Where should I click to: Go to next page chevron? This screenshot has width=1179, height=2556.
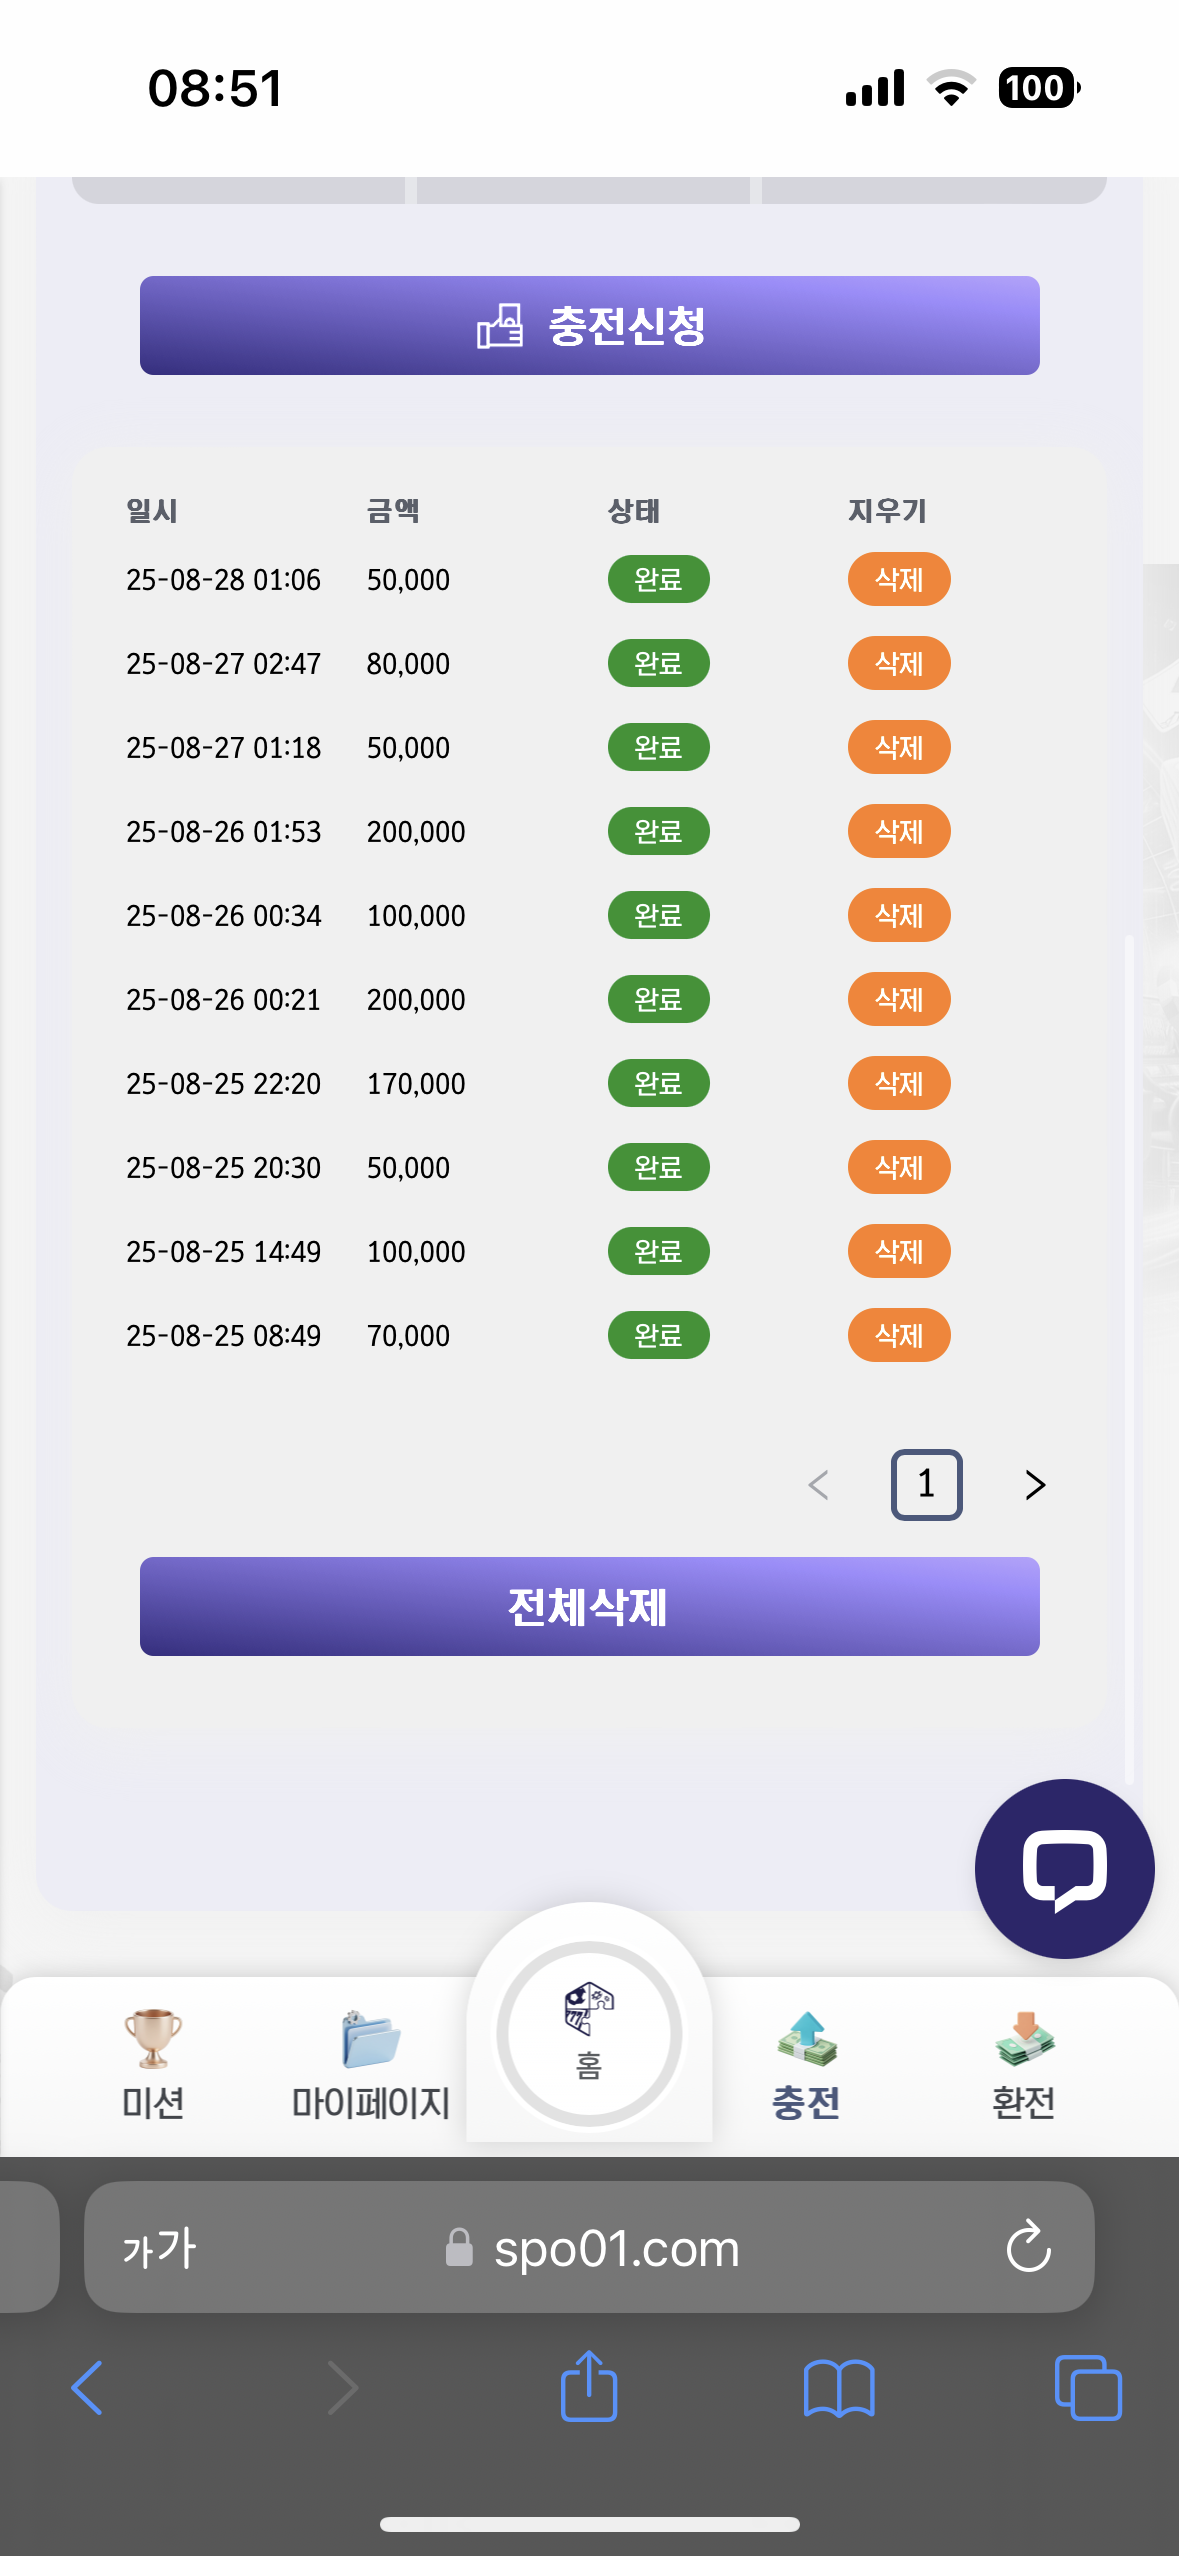tap(1035, 1485)
